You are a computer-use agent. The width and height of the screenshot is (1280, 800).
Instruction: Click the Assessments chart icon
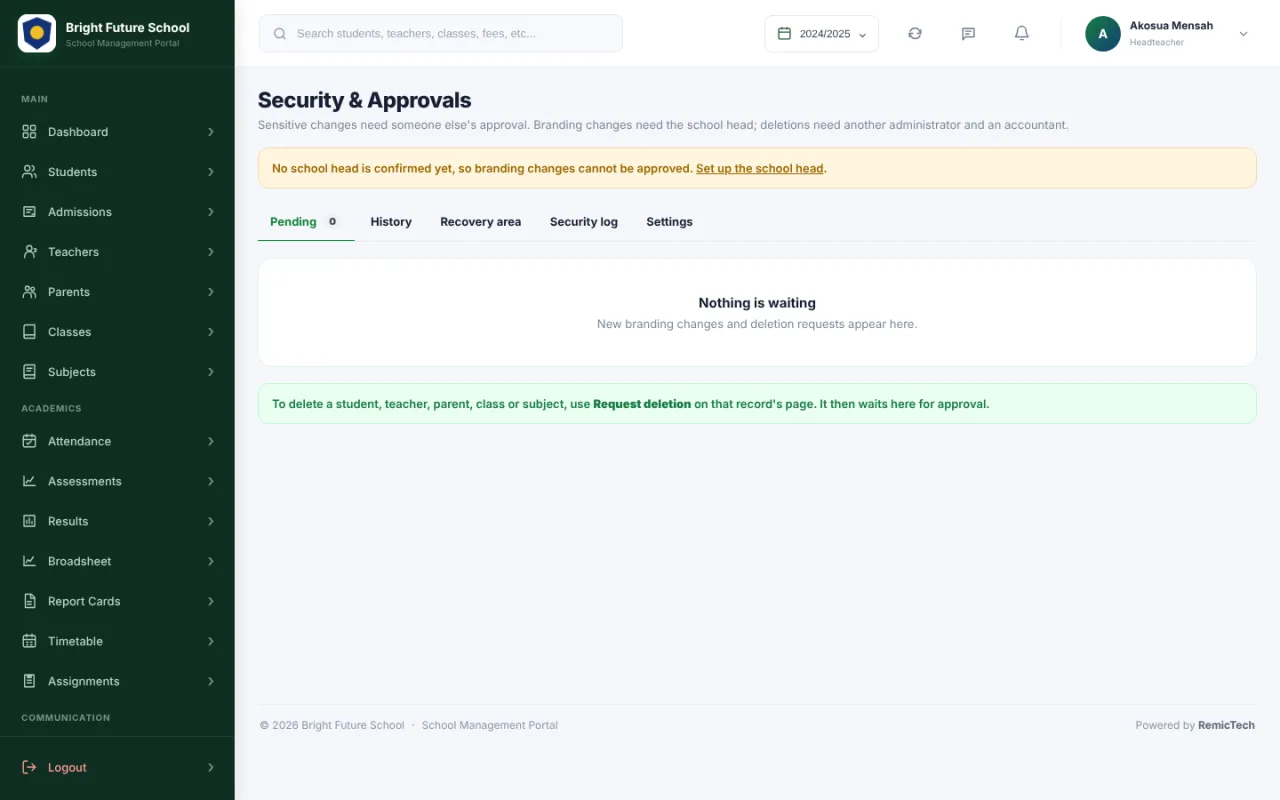pos(29,481)
